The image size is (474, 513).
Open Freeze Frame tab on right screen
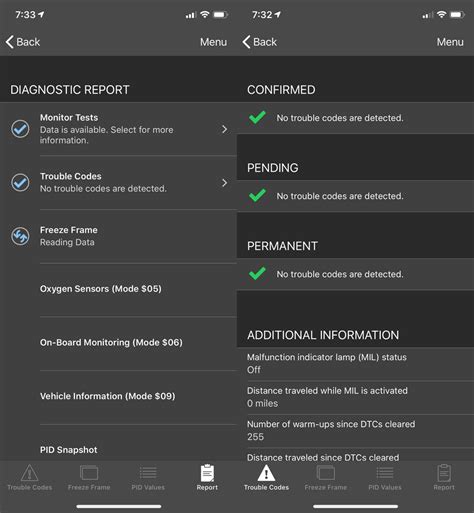[x=326, y=477]
